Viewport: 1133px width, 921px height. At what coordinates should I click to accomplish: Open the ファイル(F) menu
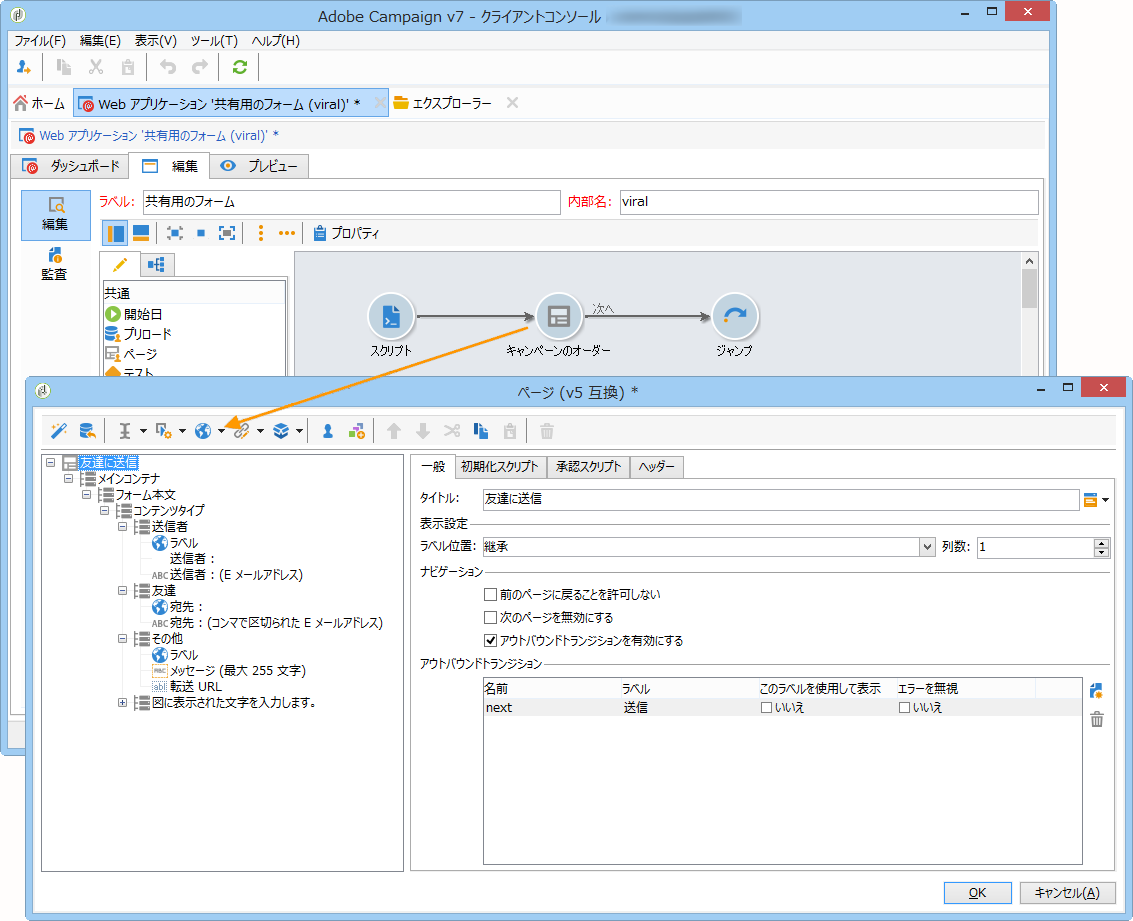40,40
